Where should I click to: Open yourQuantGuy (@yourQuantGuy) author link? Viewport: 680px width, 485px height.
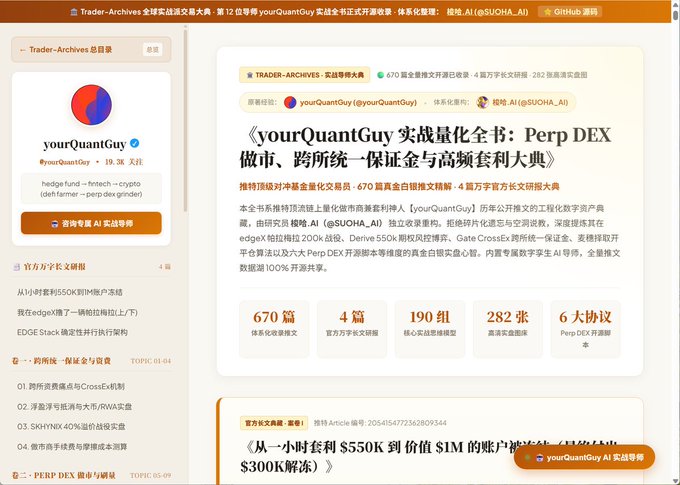point(358,102)
